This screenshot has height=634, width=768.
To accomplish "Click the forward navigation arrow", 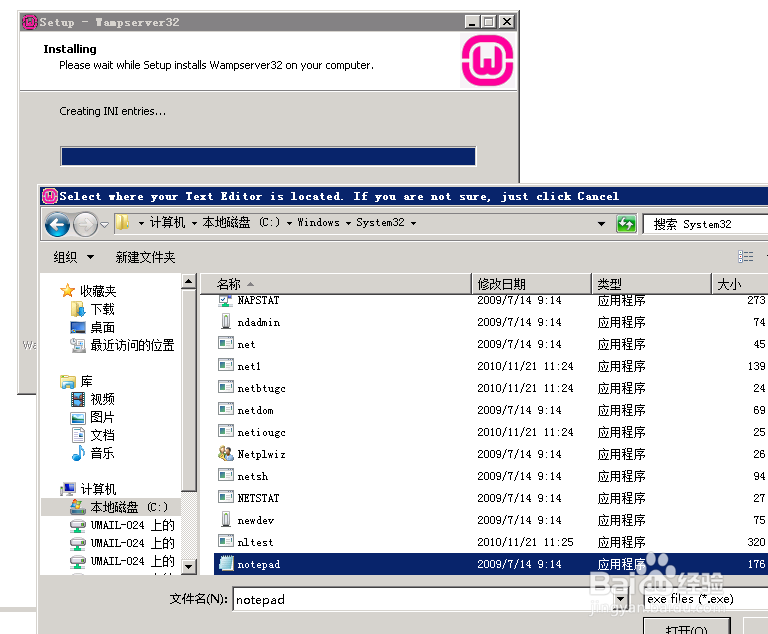I will click(85, 225).
